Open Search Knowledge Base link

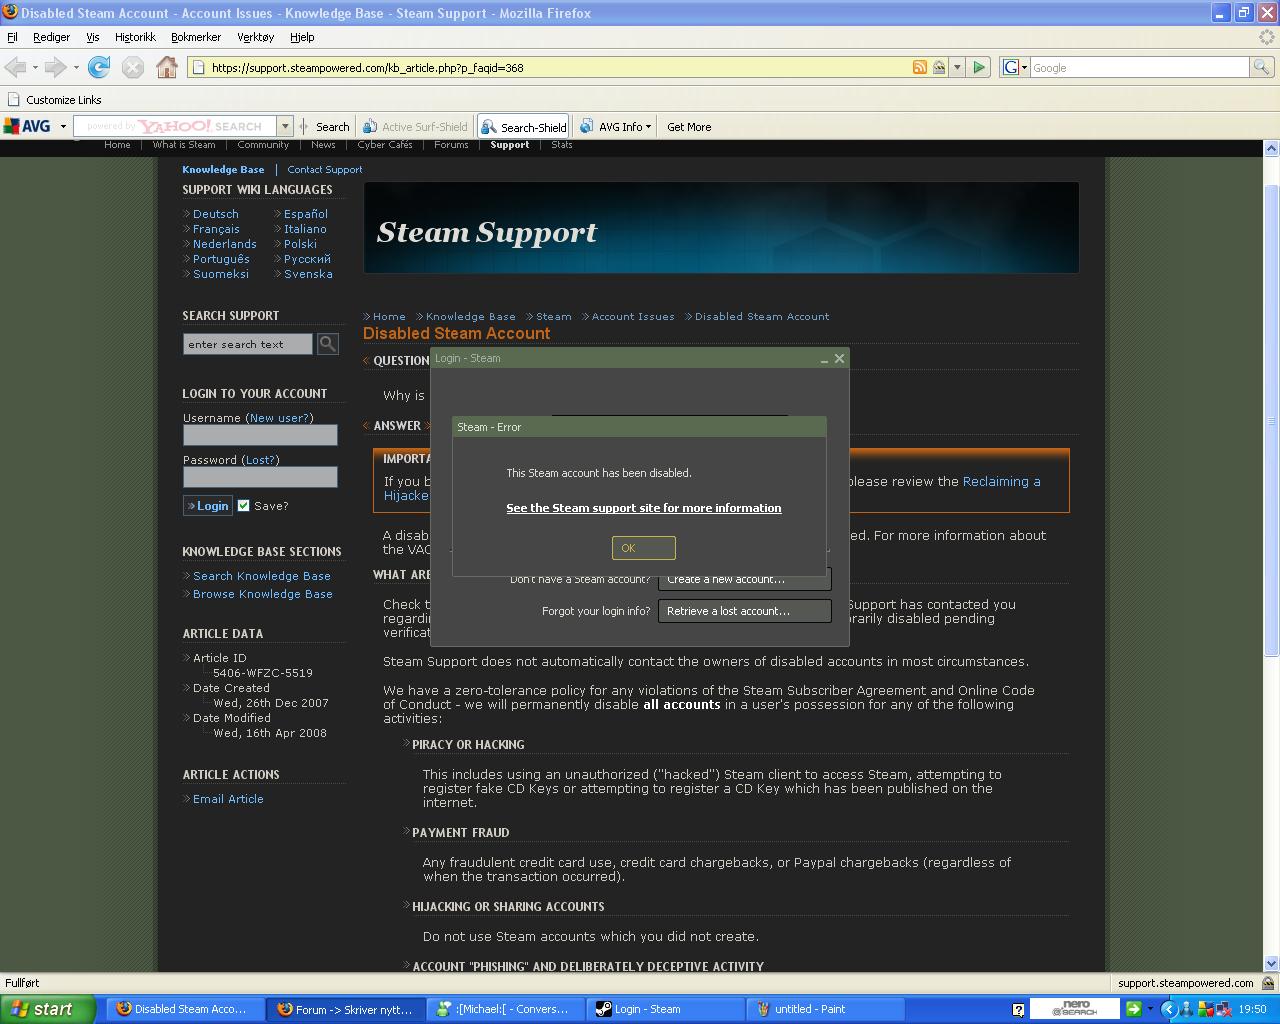pyautogui.click(x=261, y=576)
